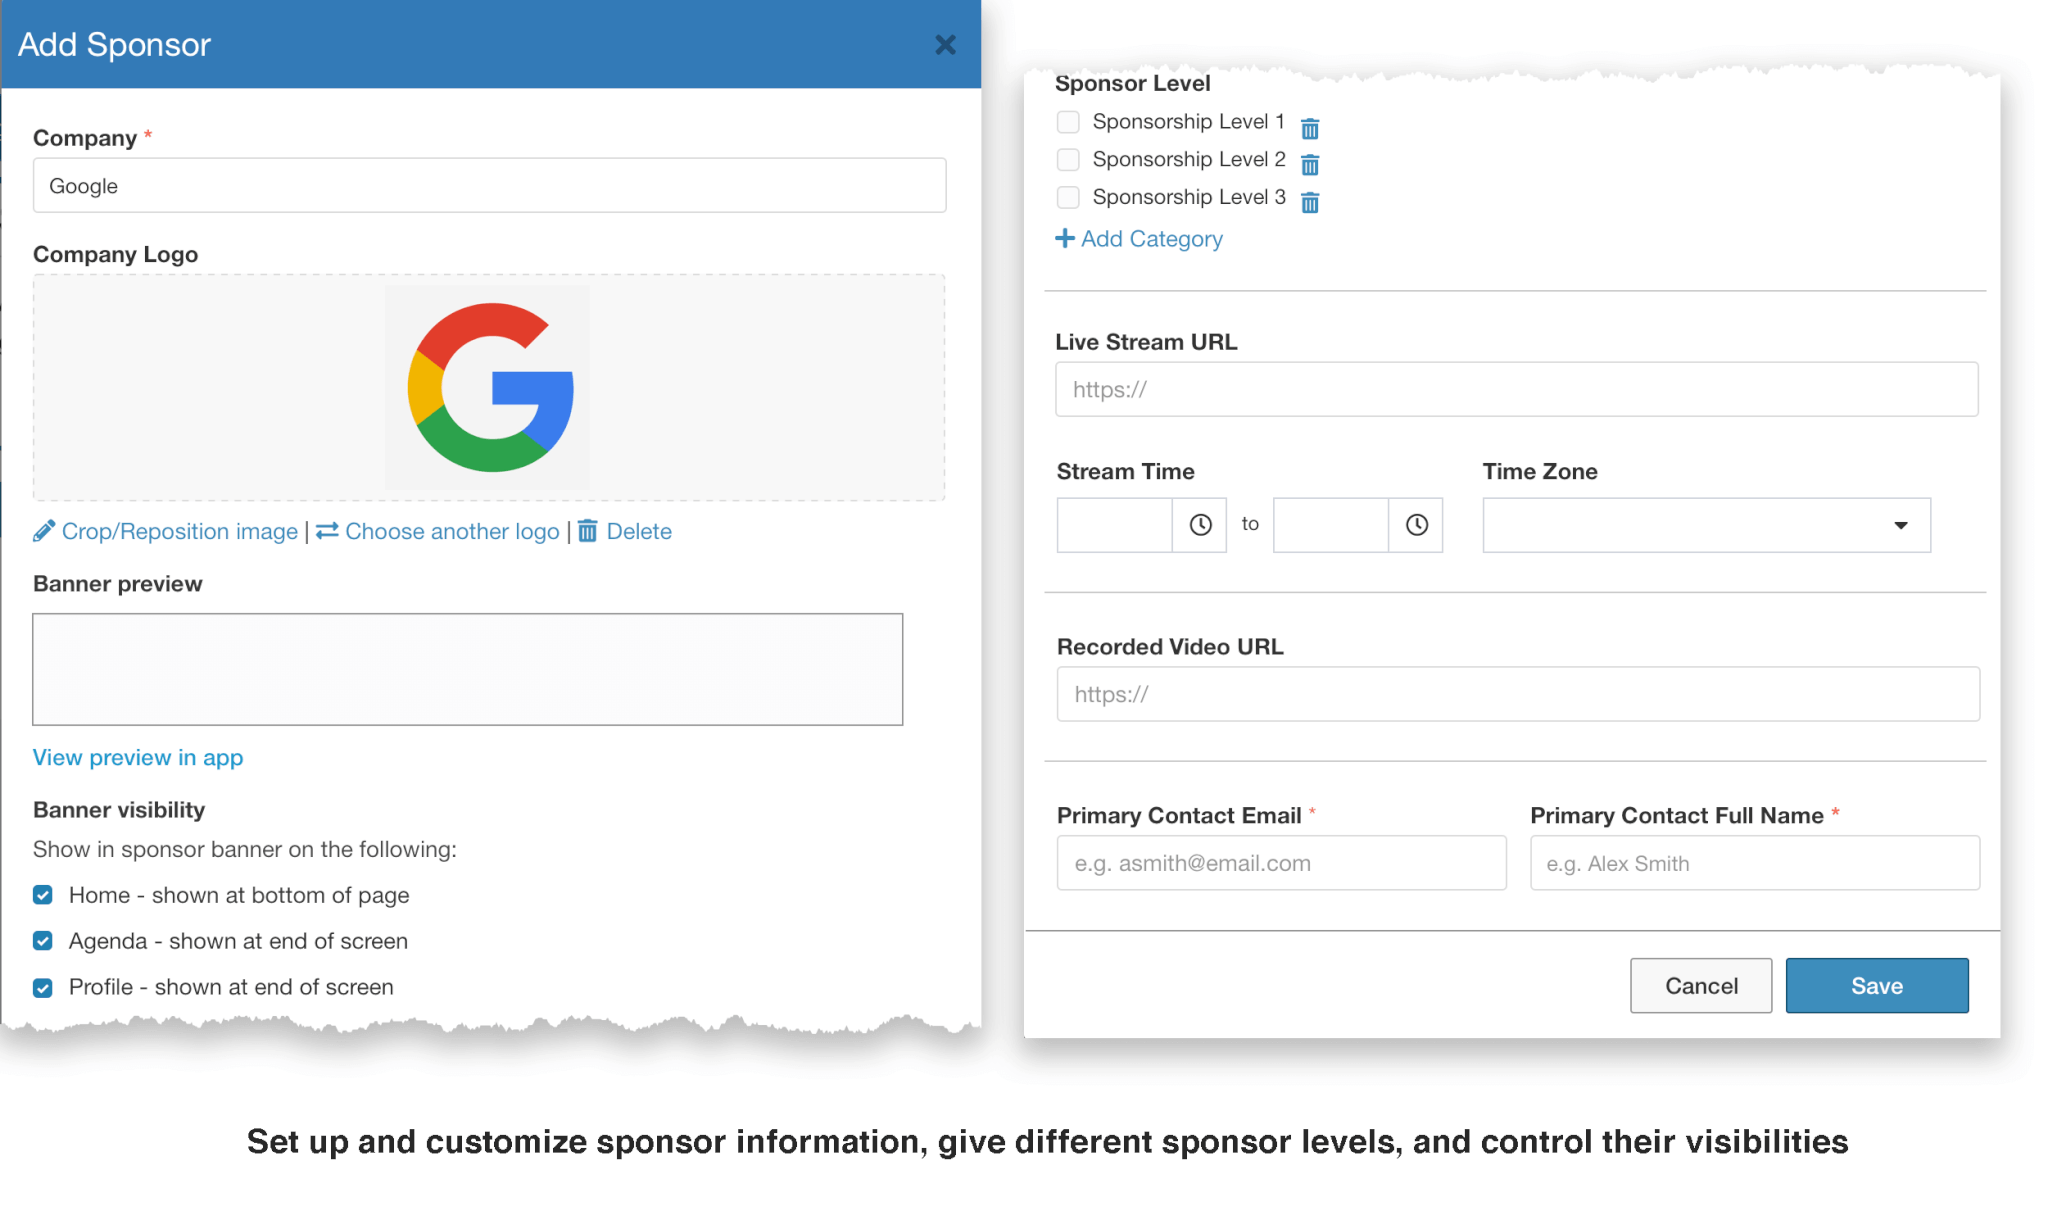
Task: Click the plus icon next to Add Category
Action: [x=1064, y=239]
